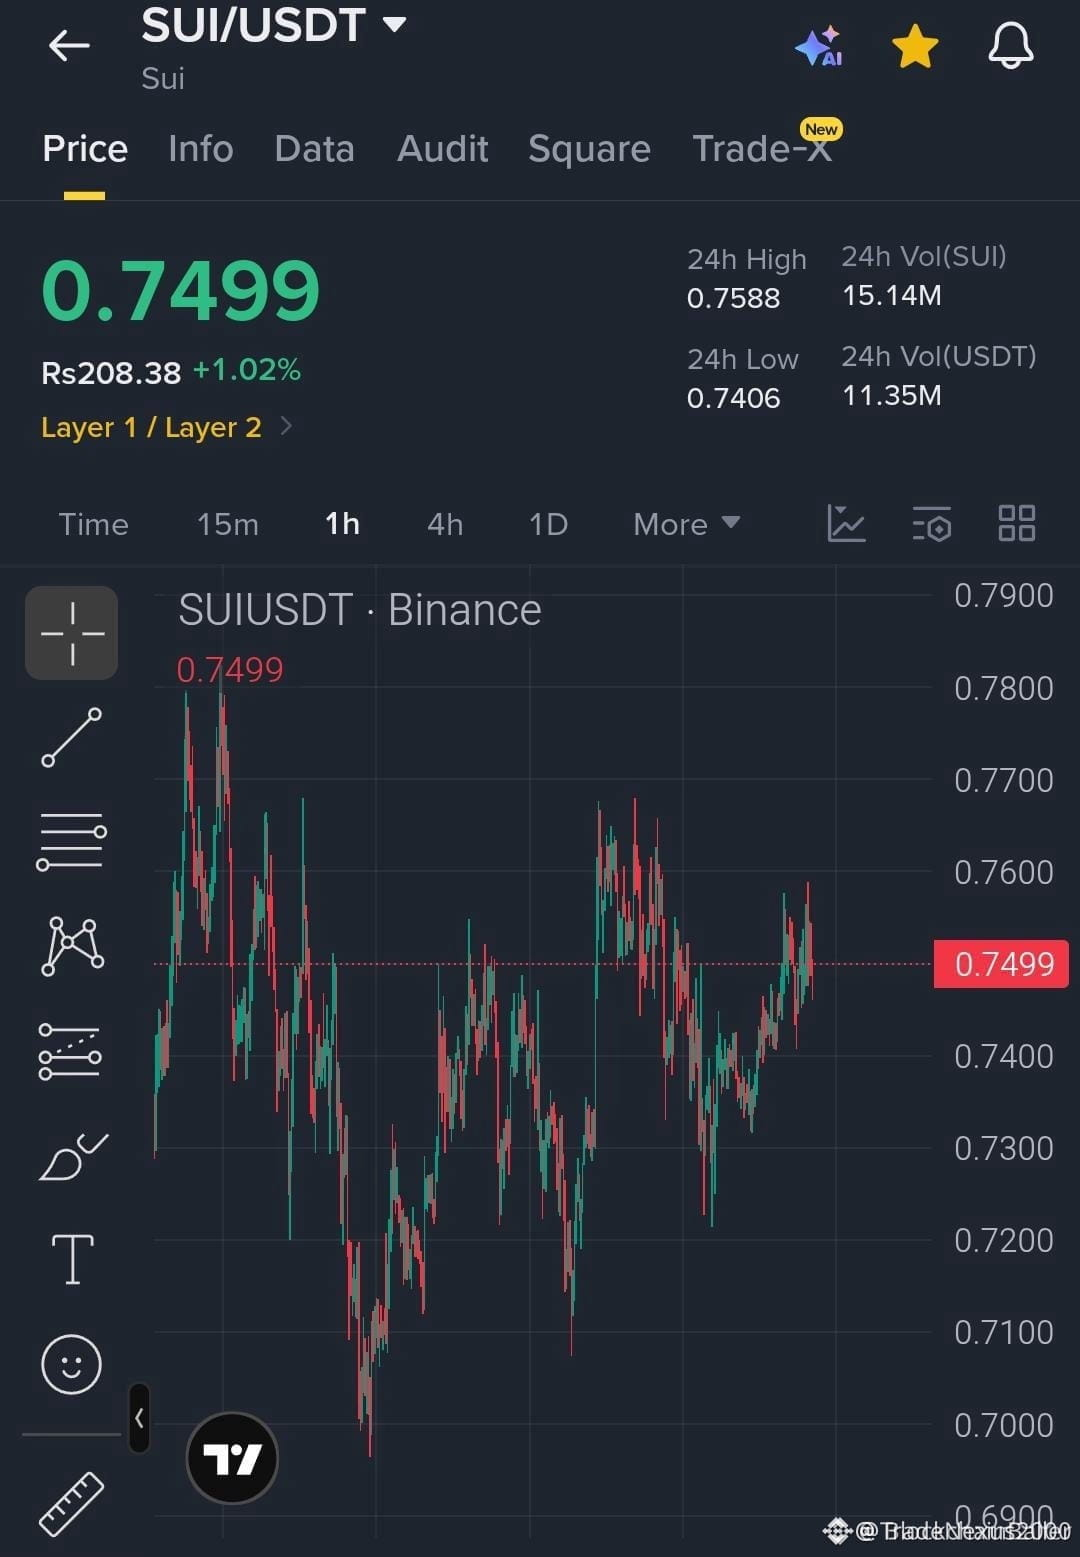
Task: Click the TradingView logo button
Action: [x=232, y=1459]
